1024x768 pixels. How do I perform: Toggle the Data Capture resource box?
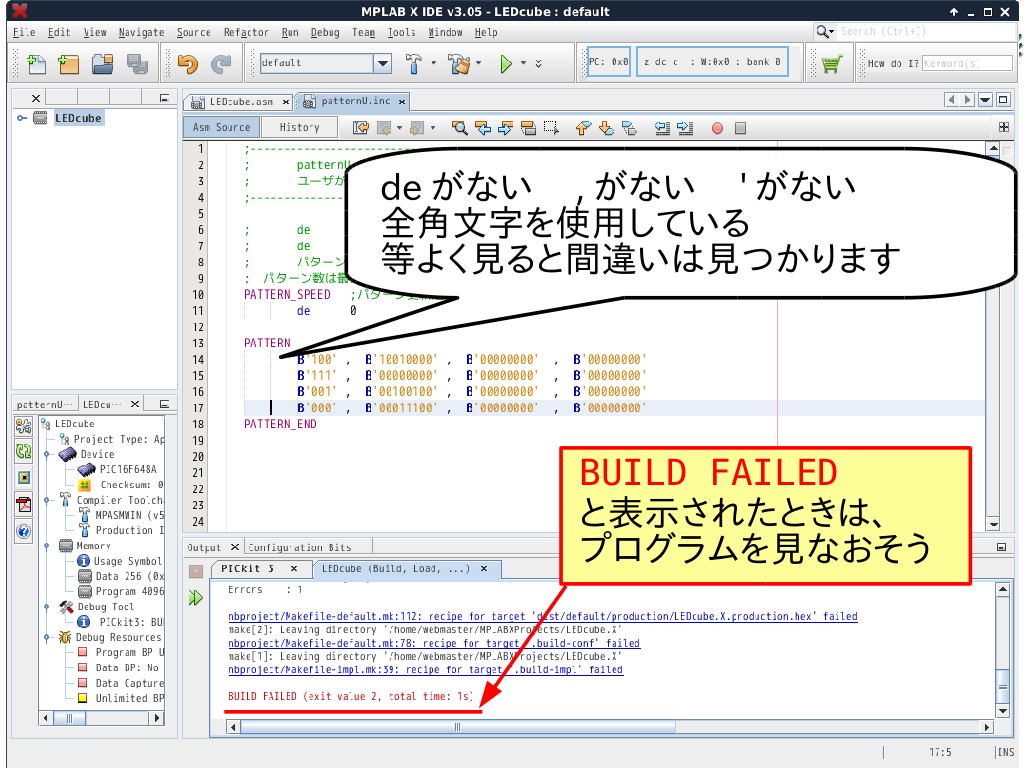pyautogui.click(x=83, y=682)
